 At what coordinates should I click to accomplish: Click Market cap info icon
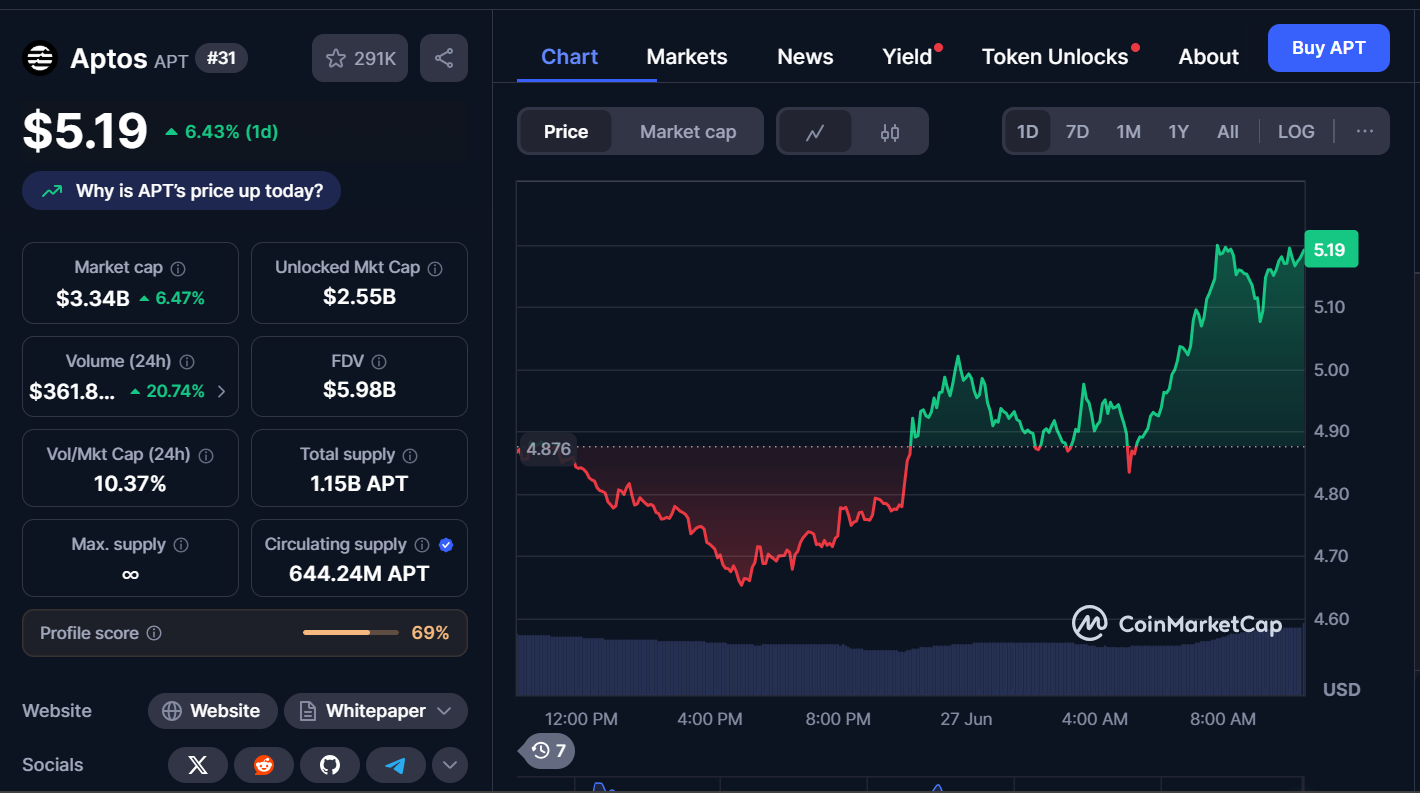coord(178,268)
